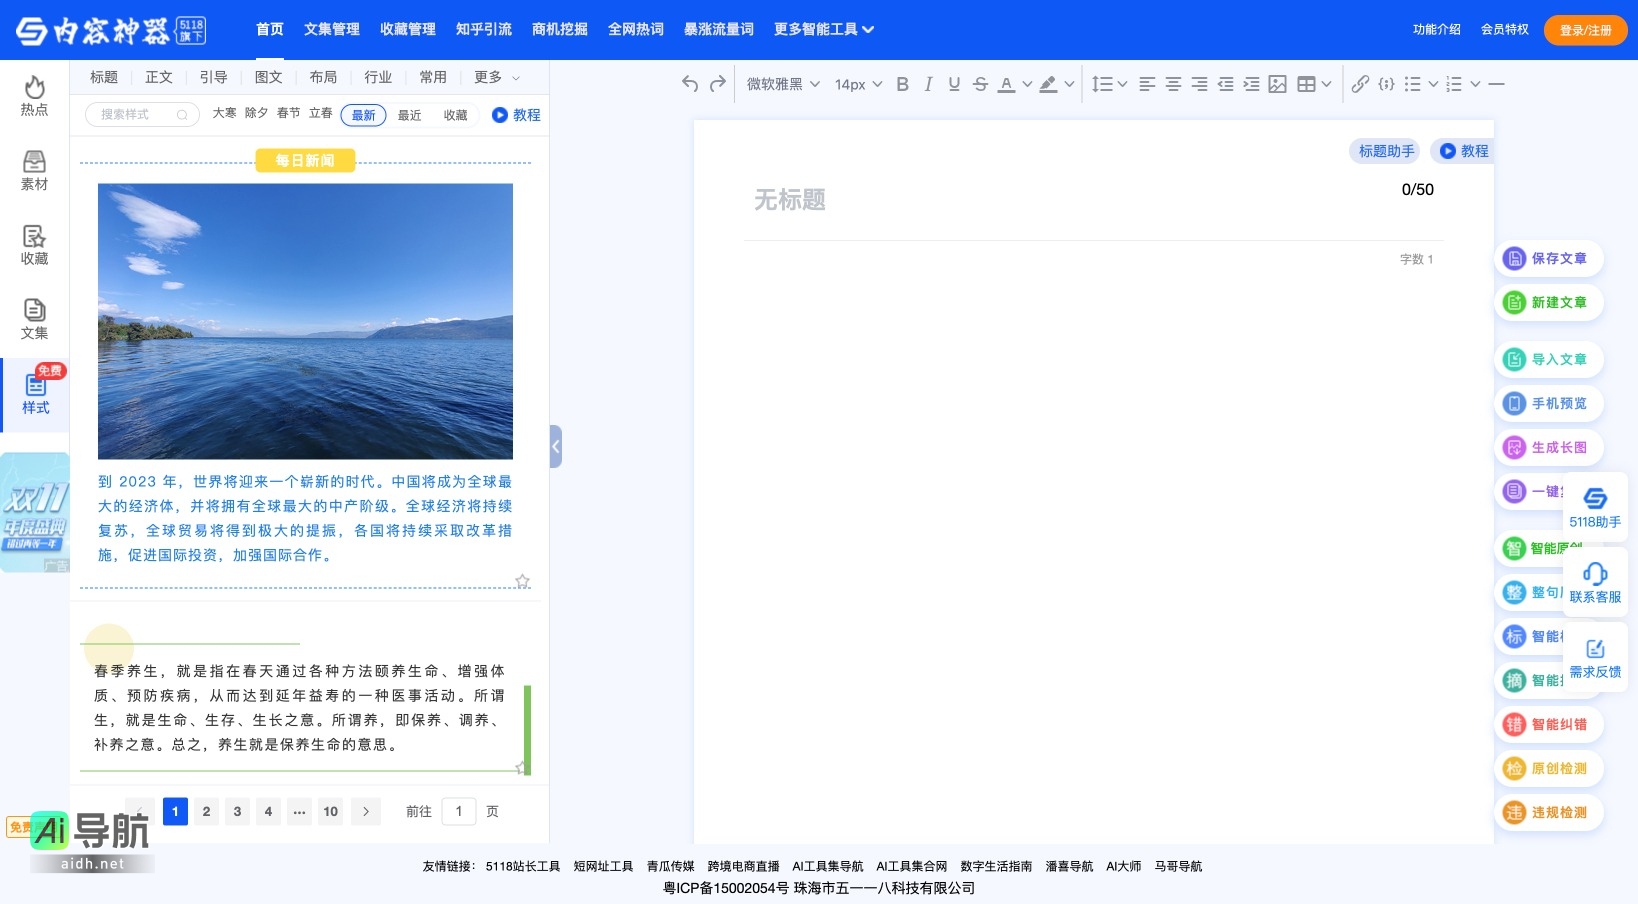
Task: Click the undo arrow in editor toolbar
Action: (x=689, y=84)
